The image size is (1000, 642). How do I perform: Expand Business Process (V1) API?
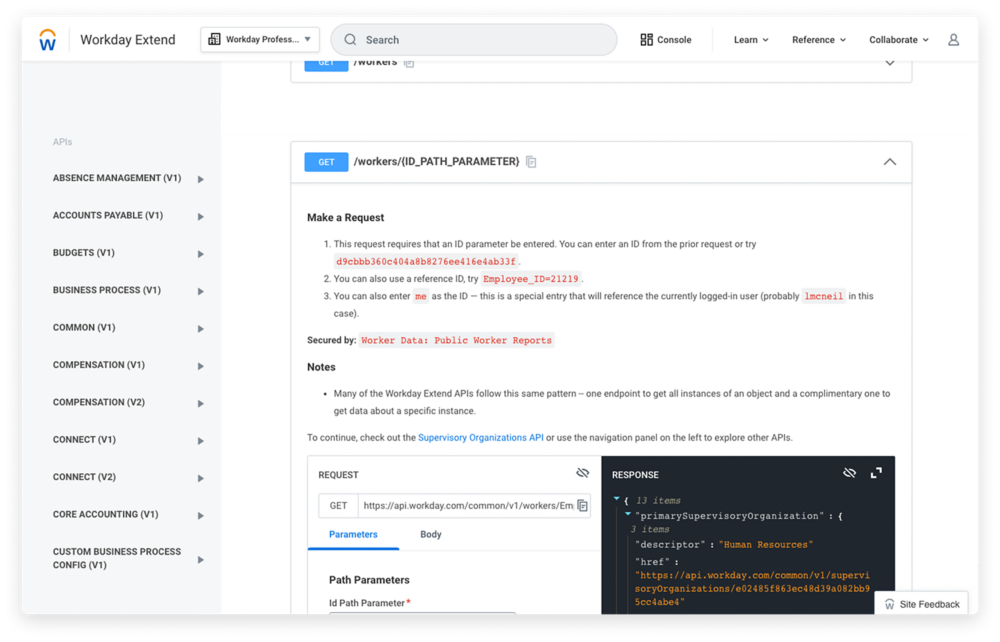coord(201,291)
